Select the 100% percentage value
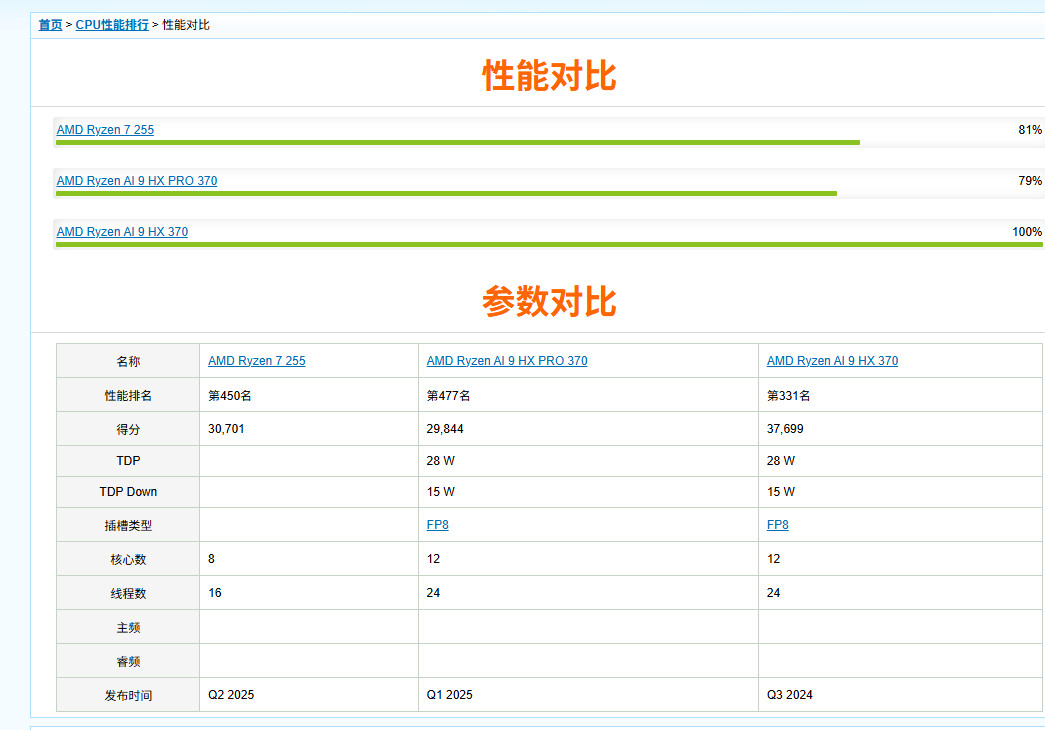Screen dimensions: 1045x730 click(1027, 231)
